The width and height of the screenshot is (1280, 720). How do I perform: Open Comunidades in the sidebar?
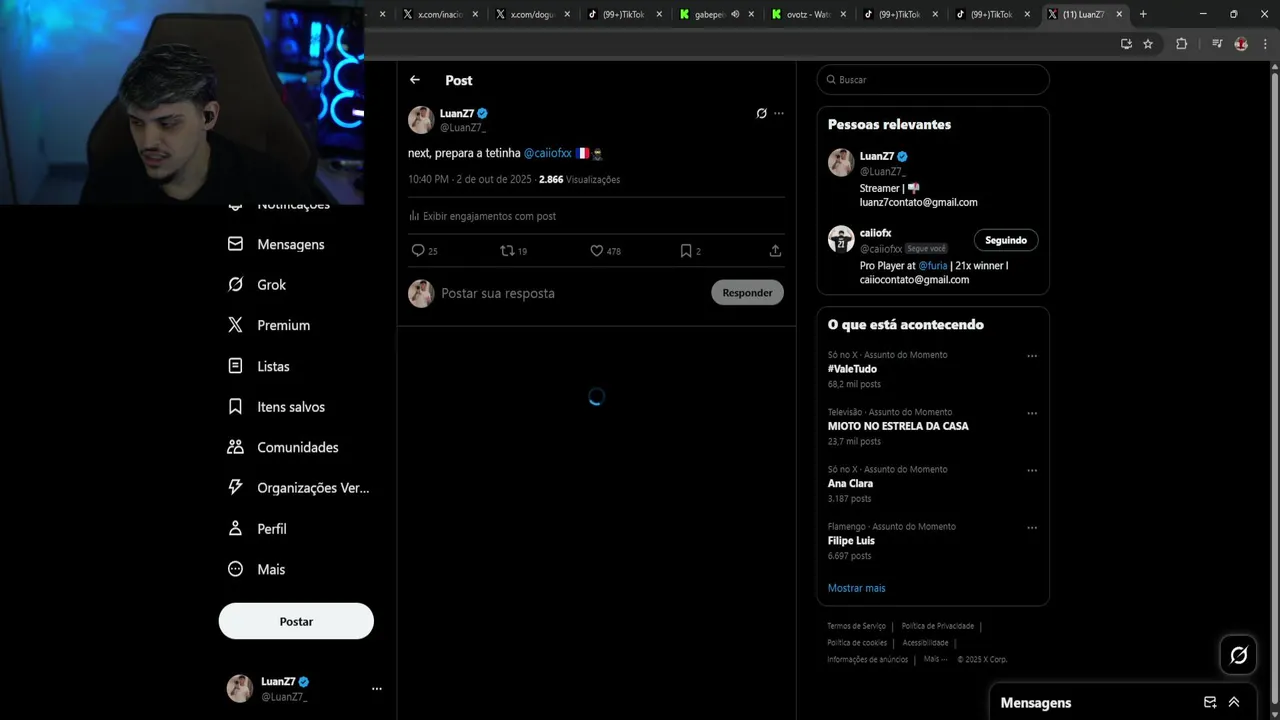(283, 447)
